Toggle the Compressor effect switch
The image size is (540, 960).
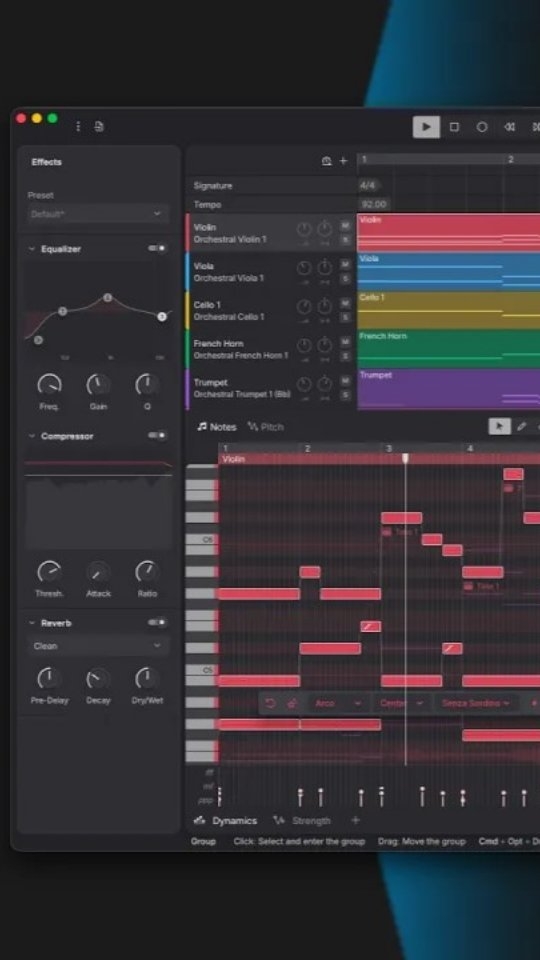(x=157, y=435)
